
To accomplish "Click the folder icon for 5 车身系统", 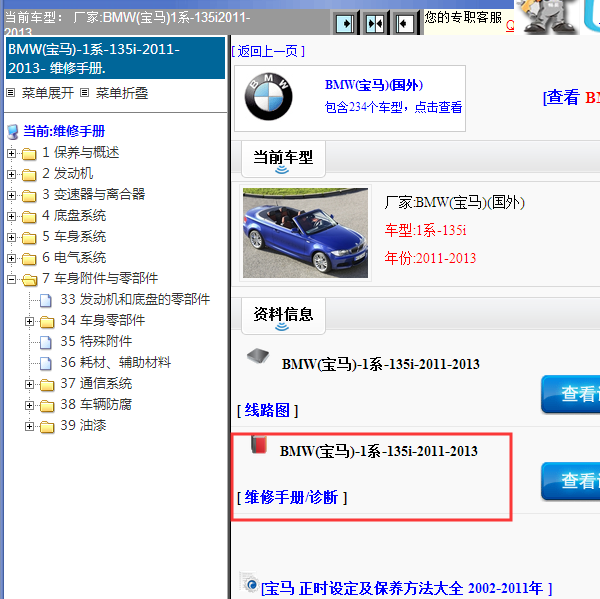I will [29, 238].
